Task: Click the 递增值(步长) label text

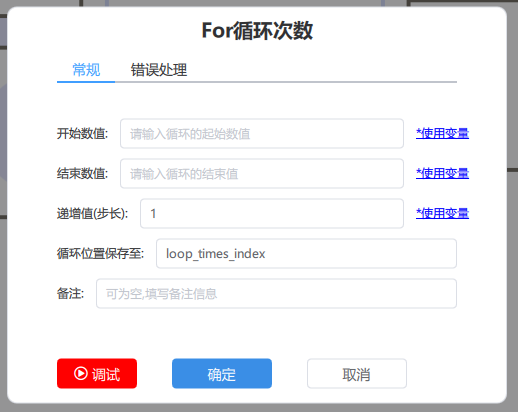Action: [x=92, y=214]
